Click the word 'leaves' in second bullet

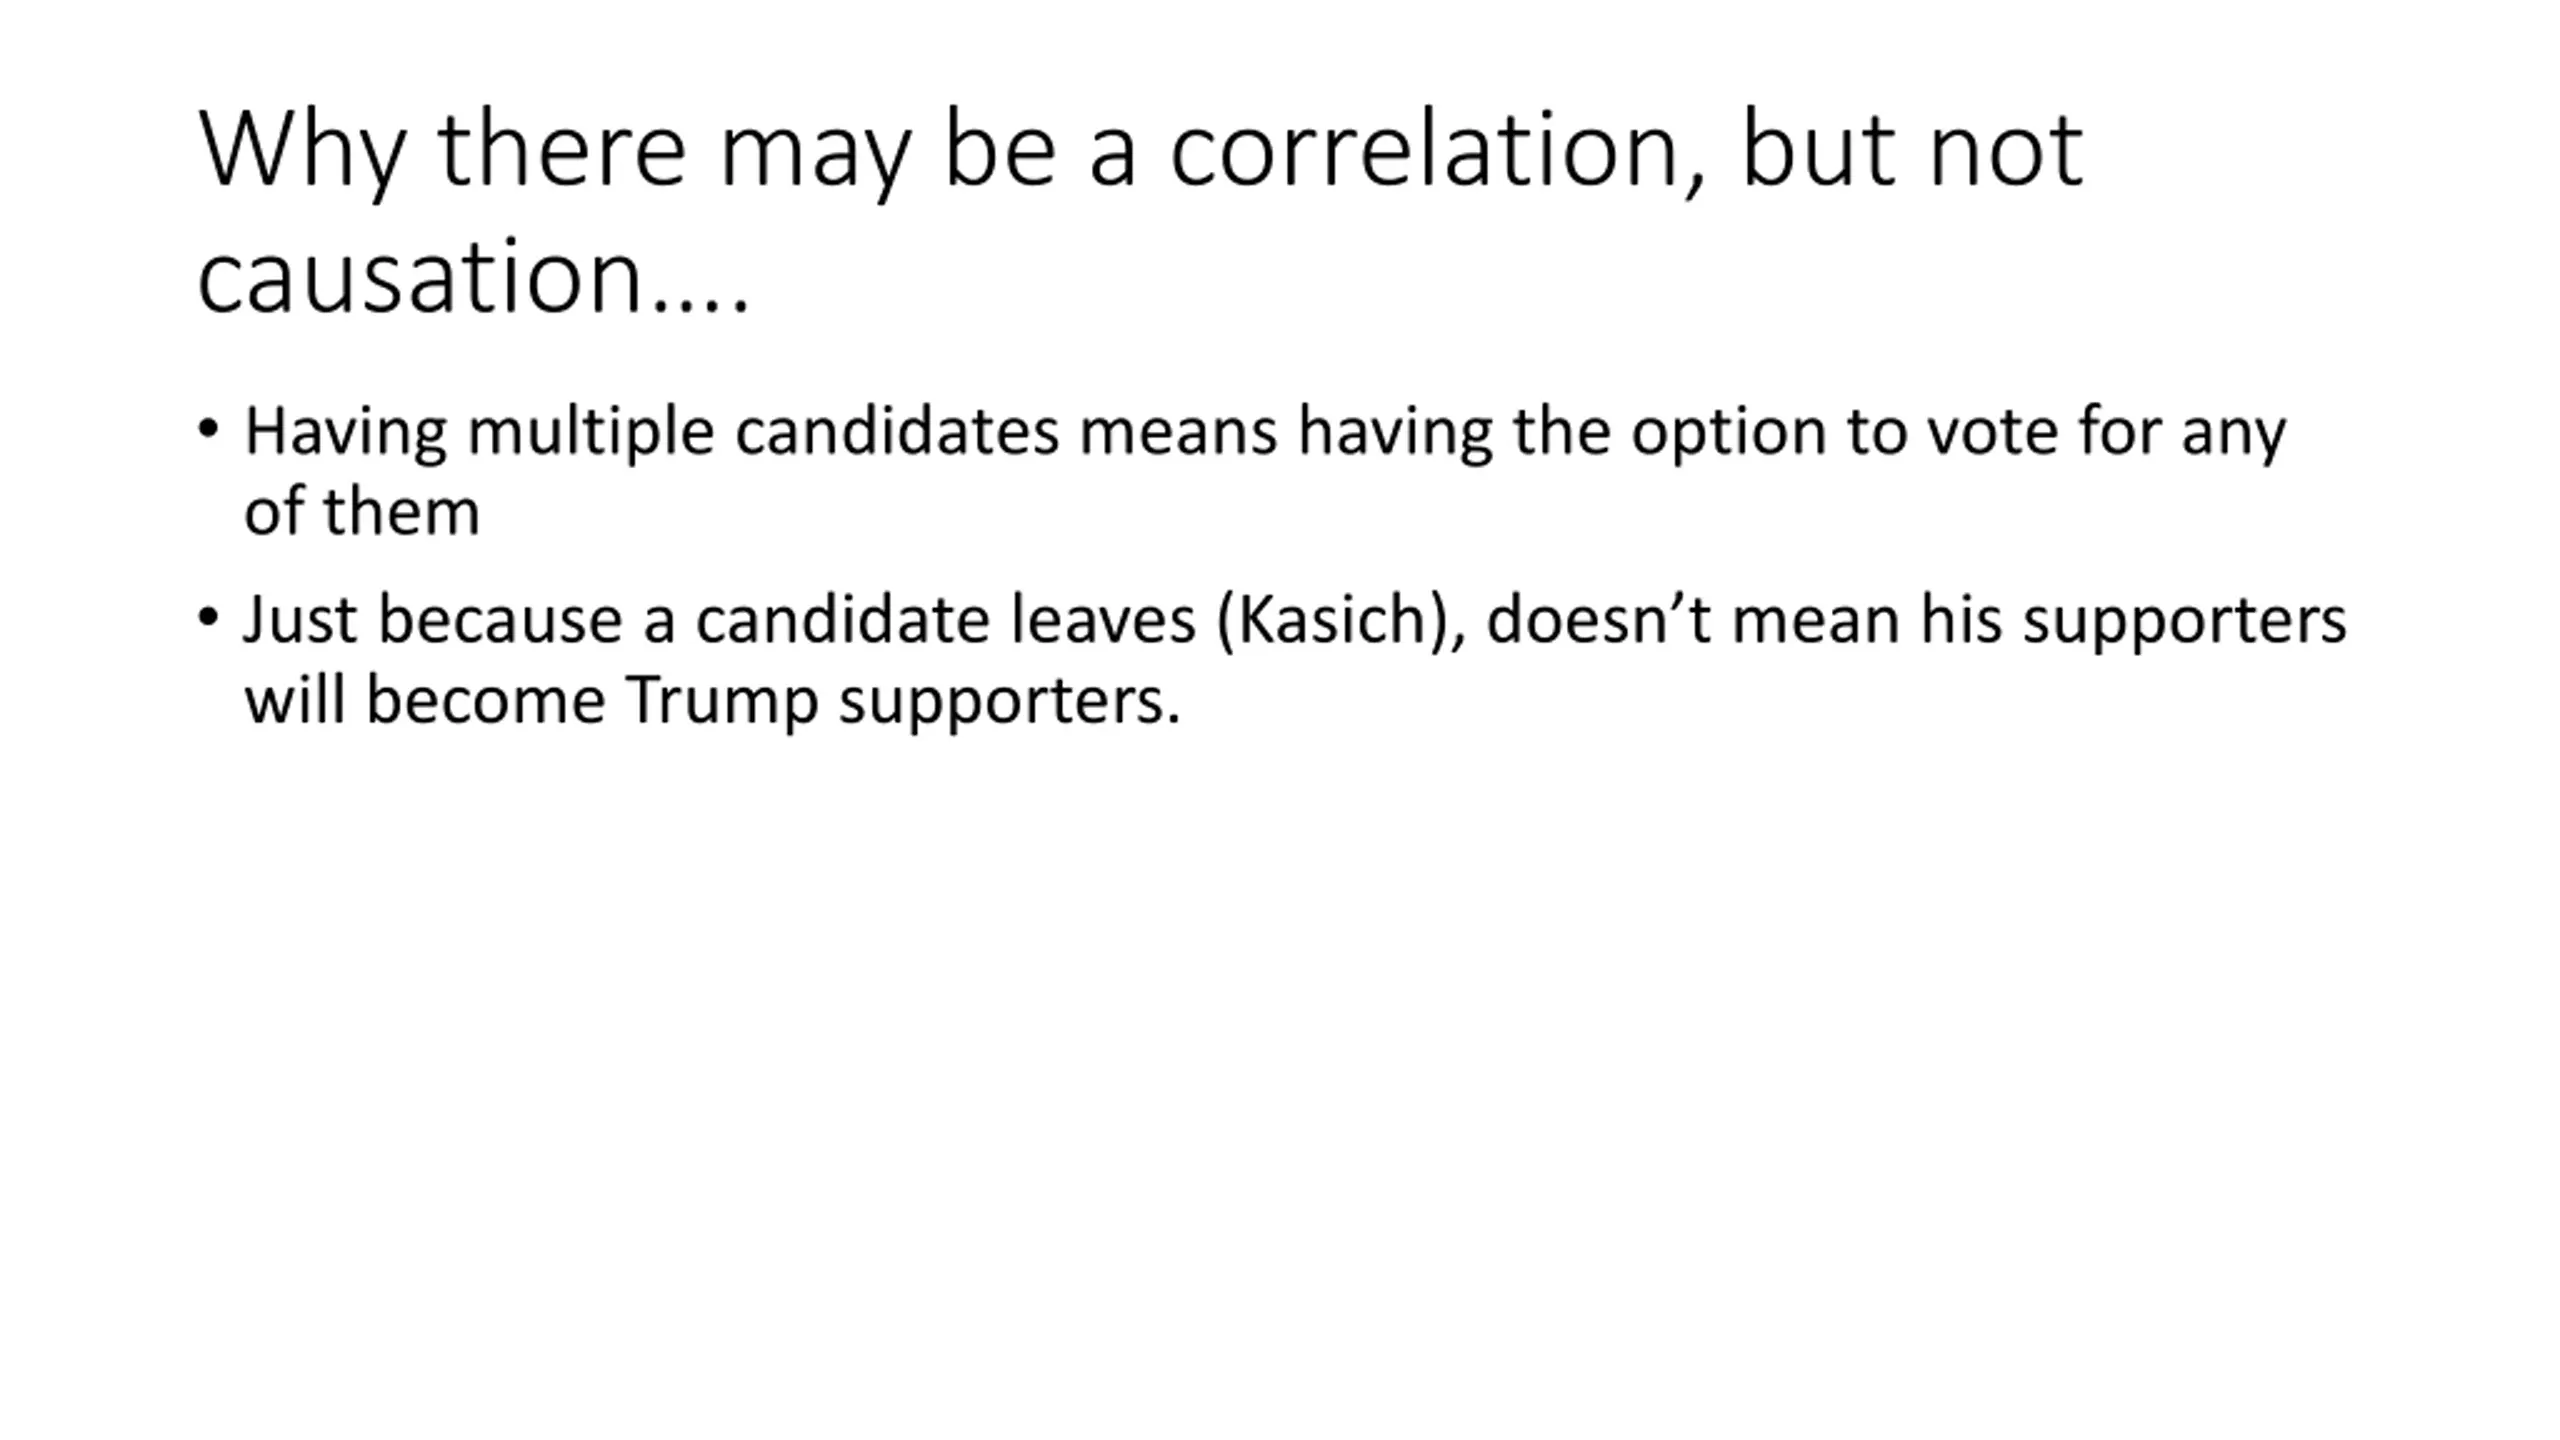pos(1103,620)
